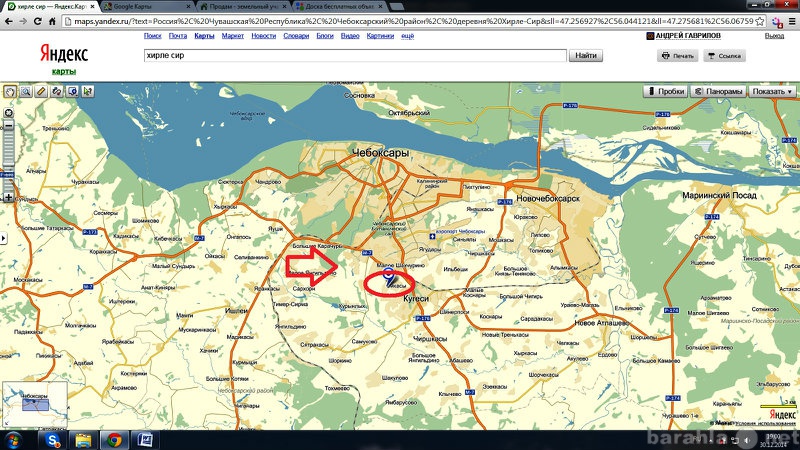Click the blue map location marker
Image resolution: width=800 pixels, height=450 pixels.
point(389,277)
